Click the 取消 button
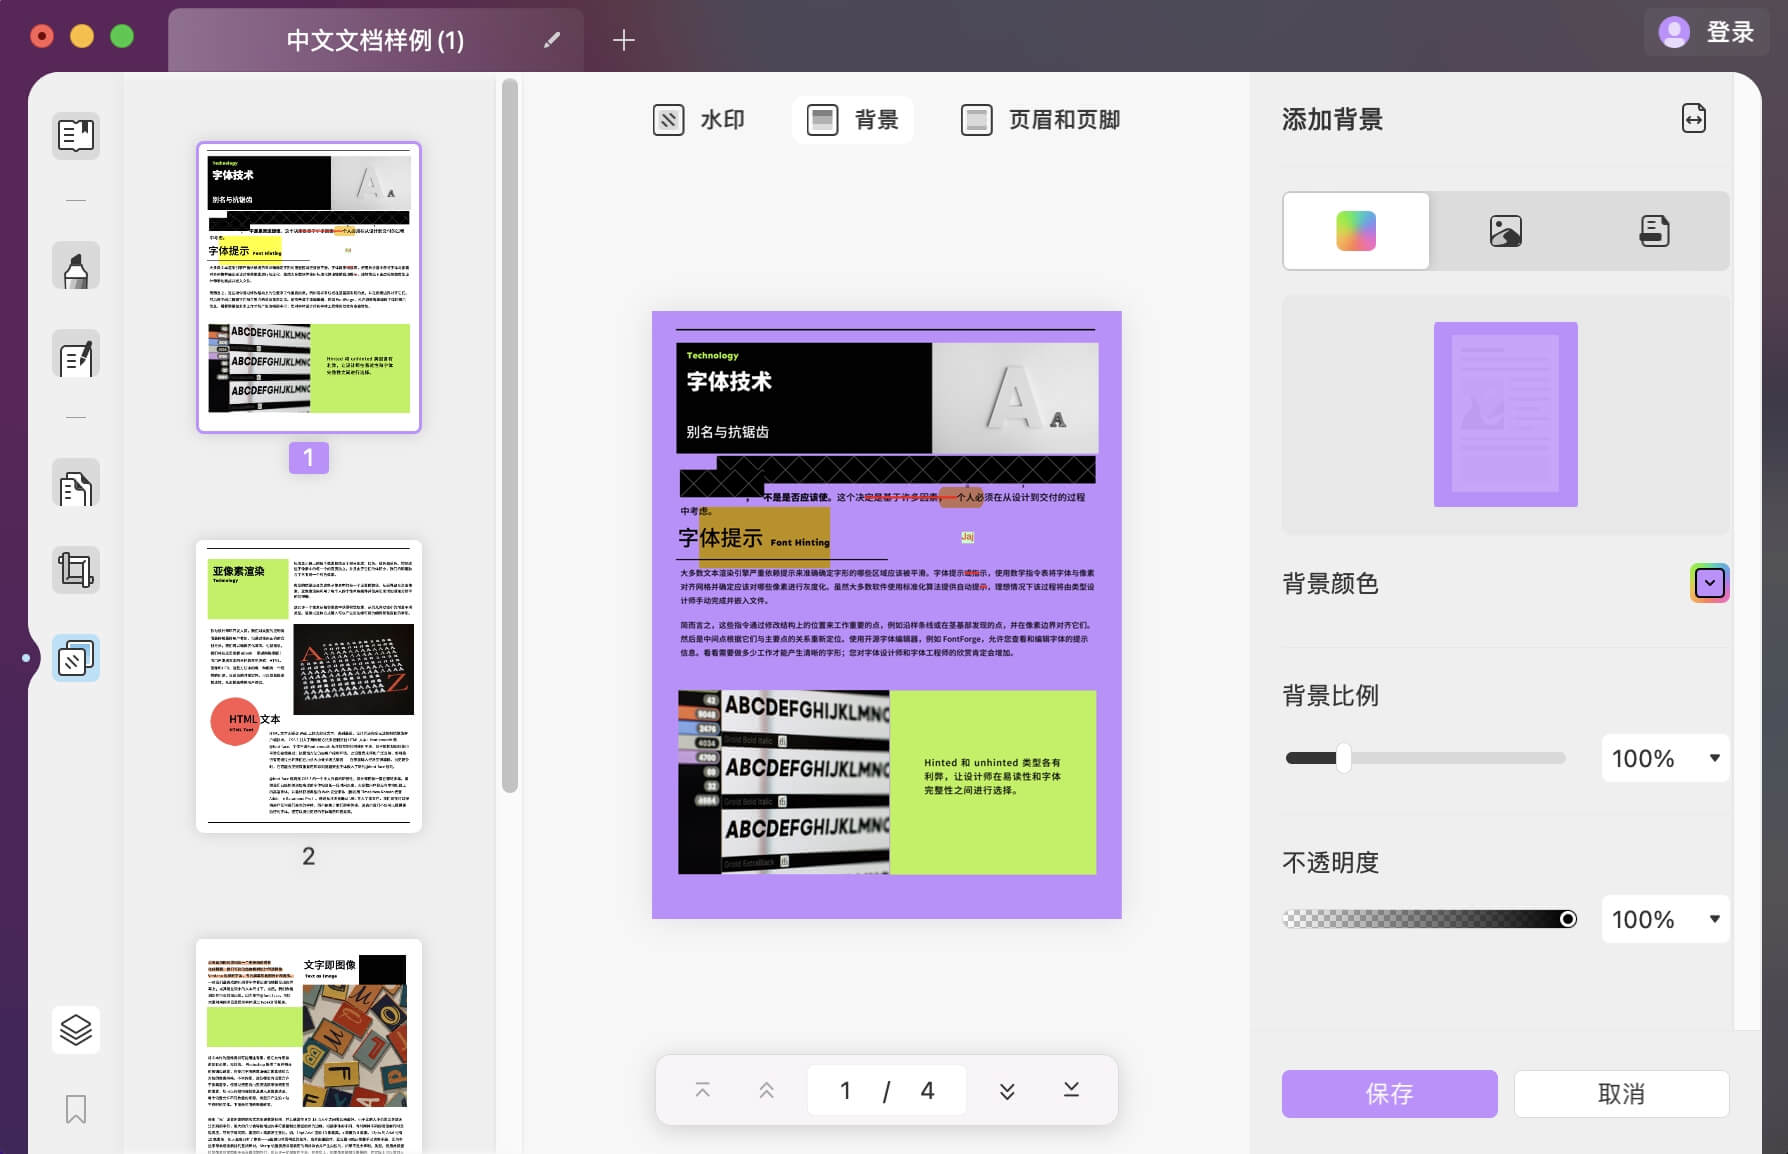The width and height of the screenshot is (1788, 1154). pyautogui.click(x=1621, y=1094)
